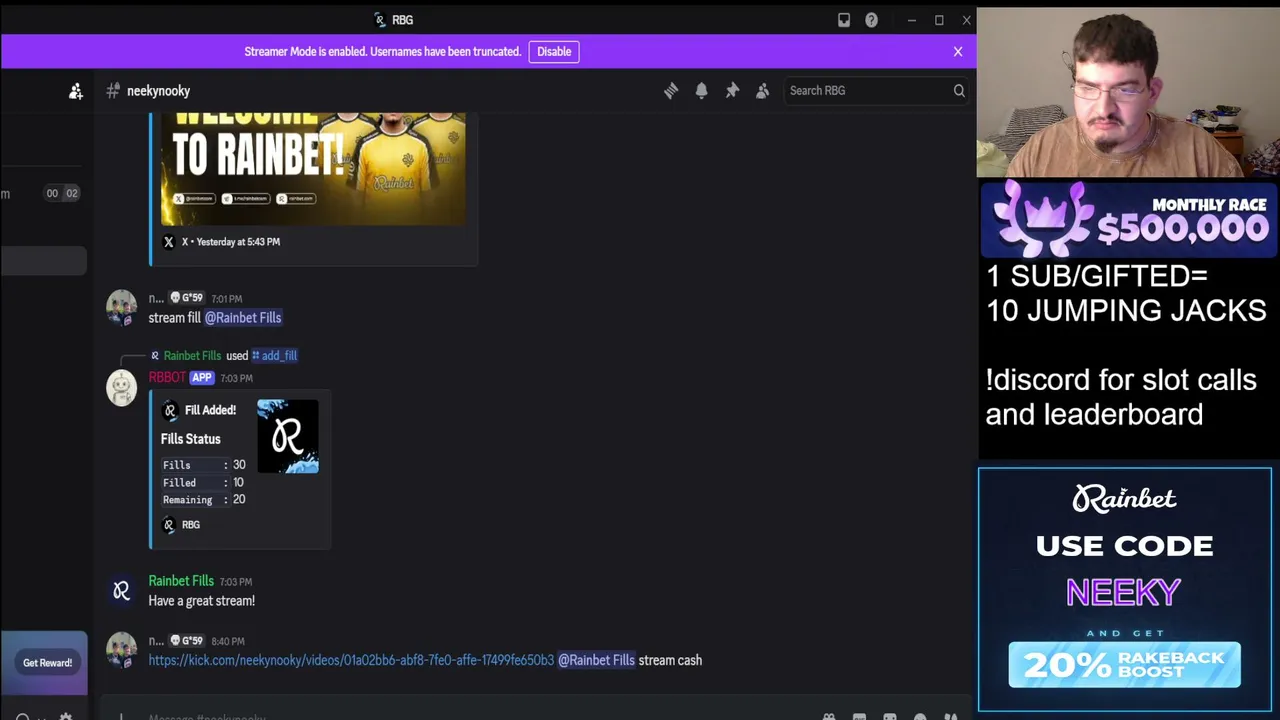The width and height of the screenshot is (1280, 720).
Task: Click the green Rainbet Fills username
Action: click(x=181, y=581)
